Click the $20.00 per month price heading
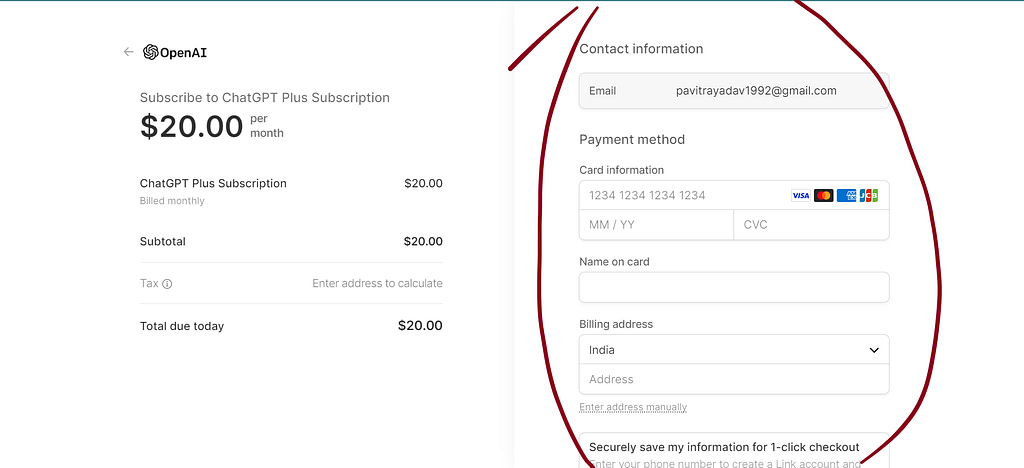The image size is (1024, 468). [x=212, y=126]
